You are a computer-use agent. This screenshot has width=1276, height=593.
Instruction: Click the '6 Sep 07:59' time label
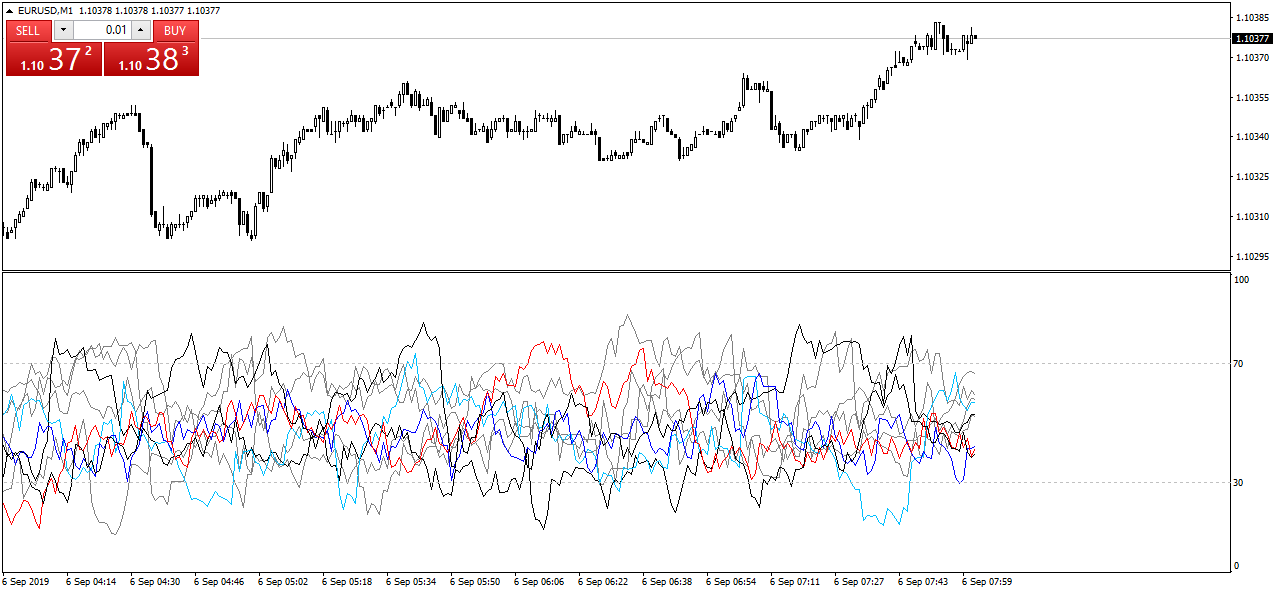coord(987,581)
